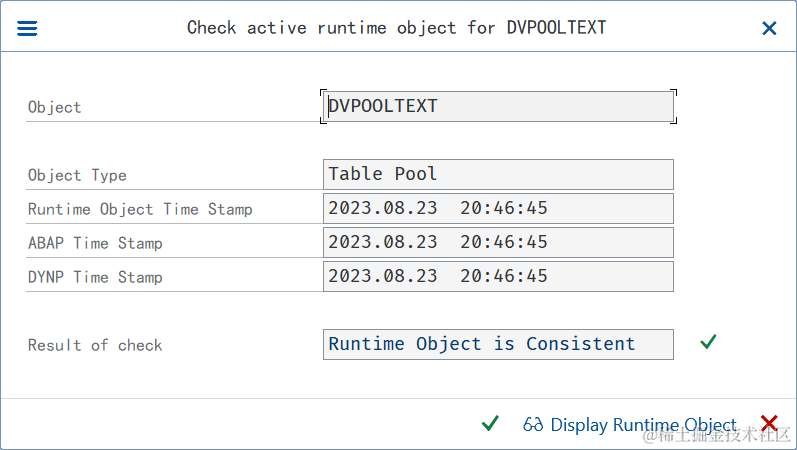Image resolution: width=797 pixels, height=450 pixels.
Task: Click the Object Type field Table Pool
Action: tap(498, 174)
